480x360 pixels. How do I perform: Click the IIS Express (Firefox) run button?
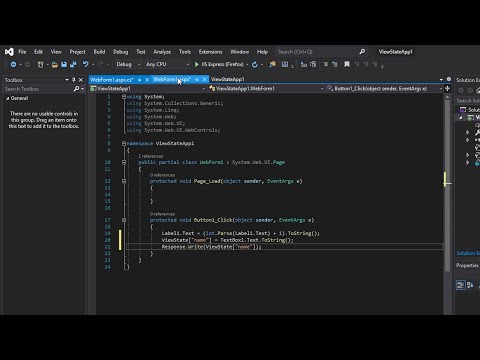point(219,64)
